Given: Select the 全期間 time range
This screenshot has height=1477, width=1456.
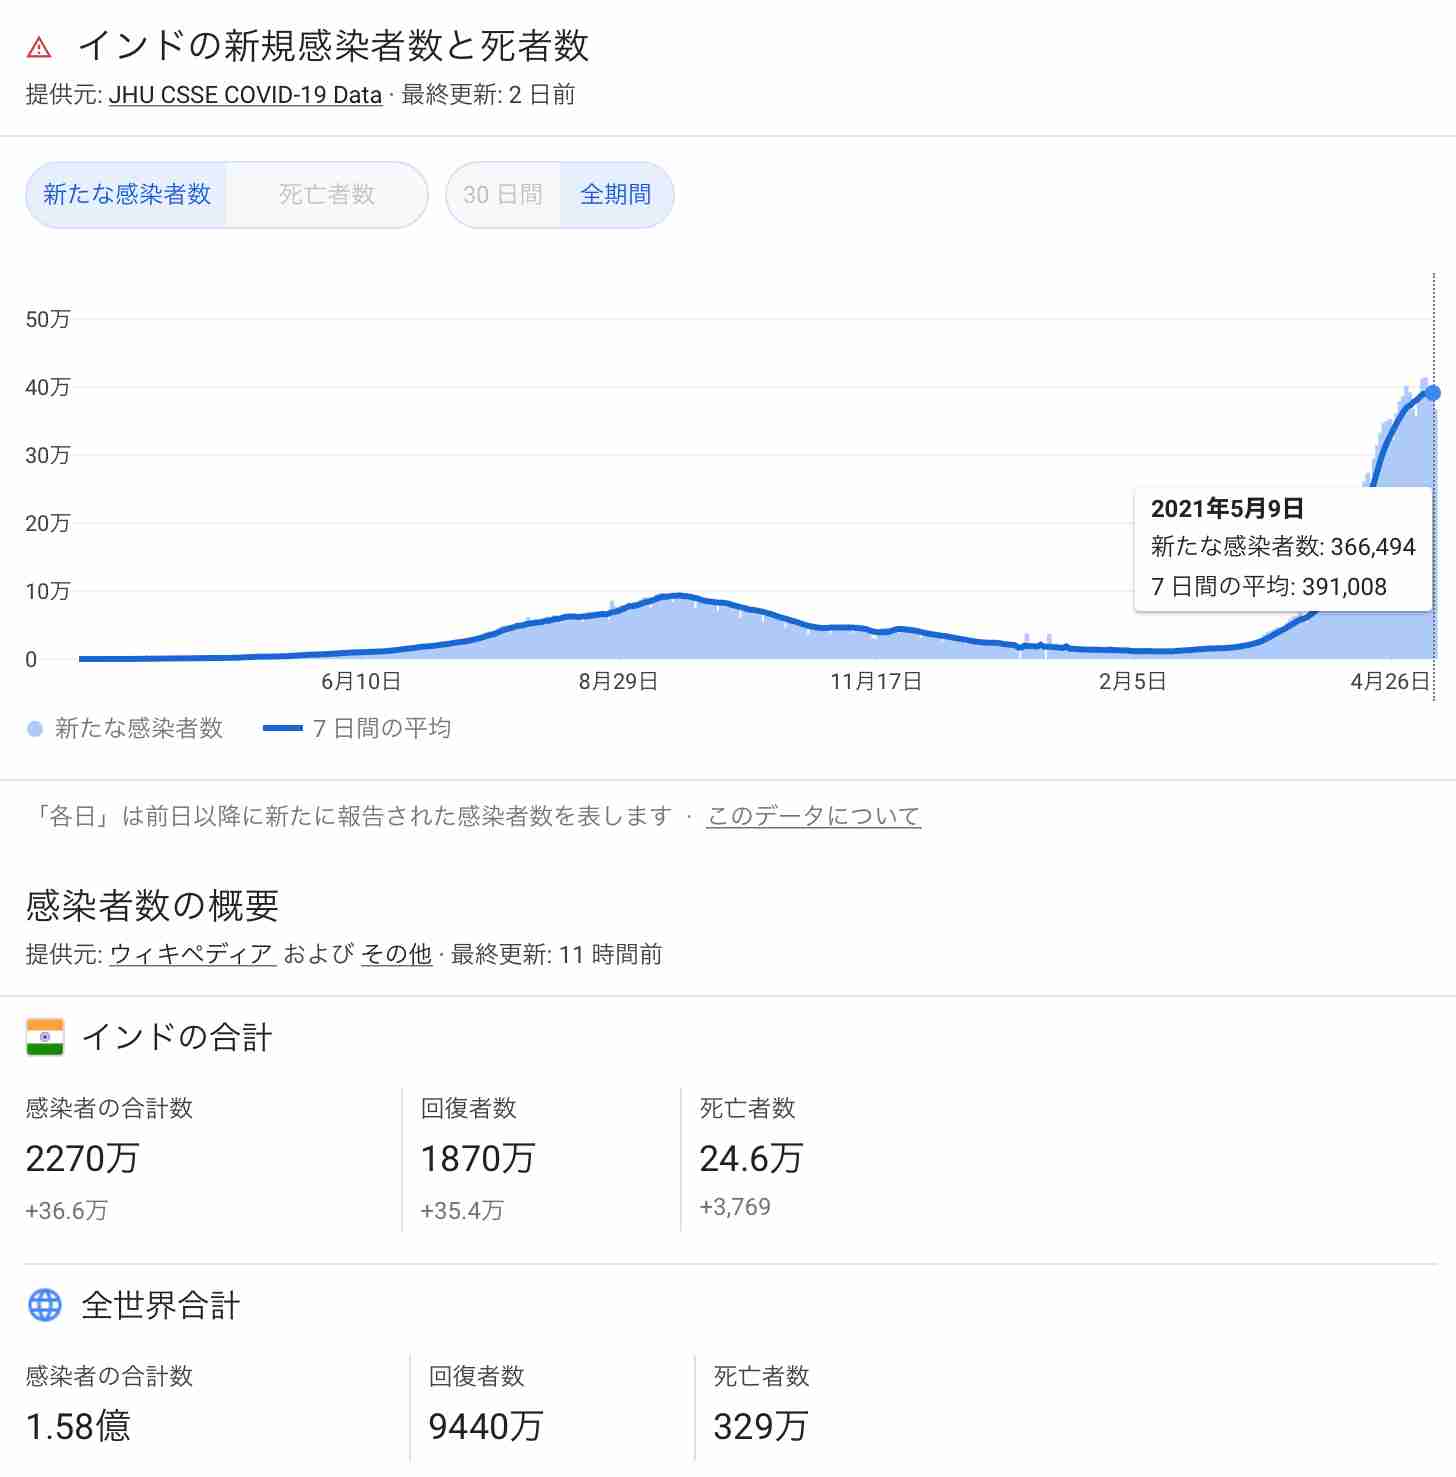Looking at the screenshot, I should coord(616,194).
